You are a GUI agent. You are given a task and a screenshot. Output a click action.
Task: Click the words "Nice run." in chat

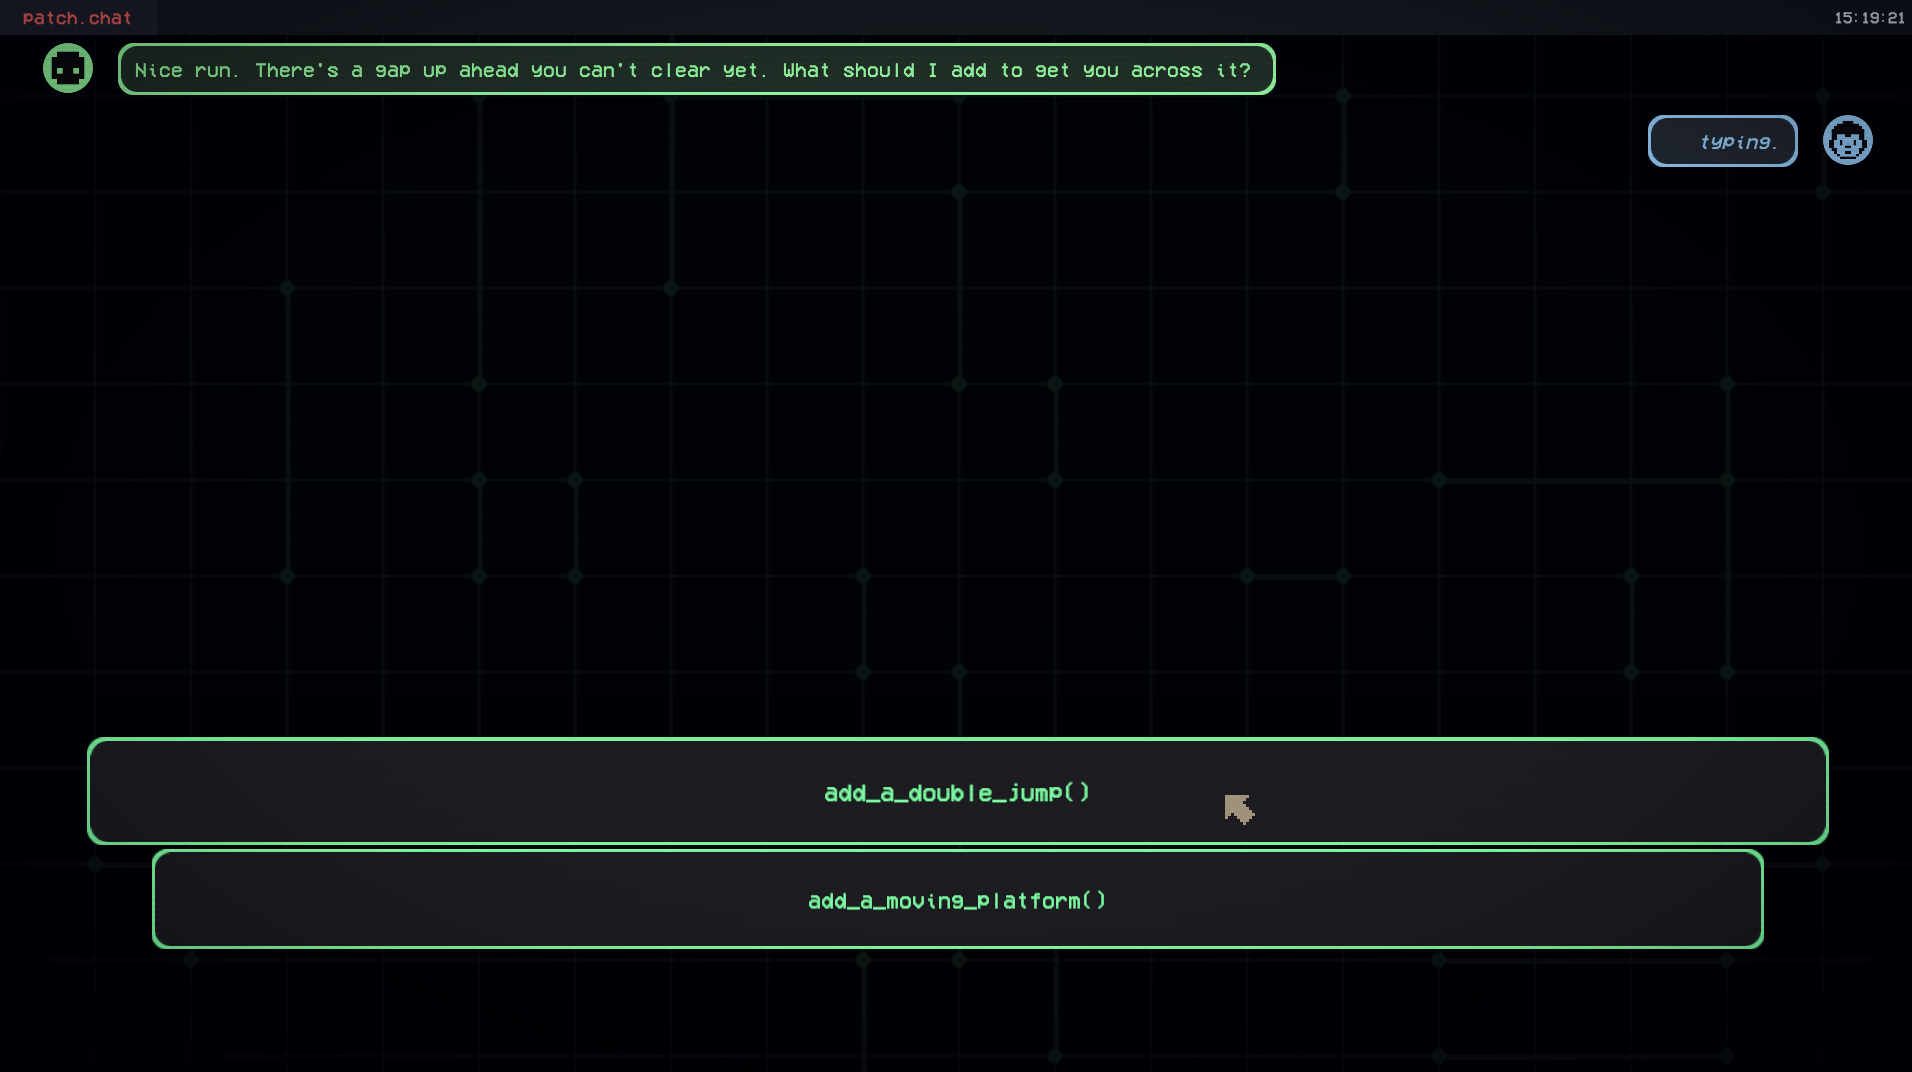coord(187,70)
